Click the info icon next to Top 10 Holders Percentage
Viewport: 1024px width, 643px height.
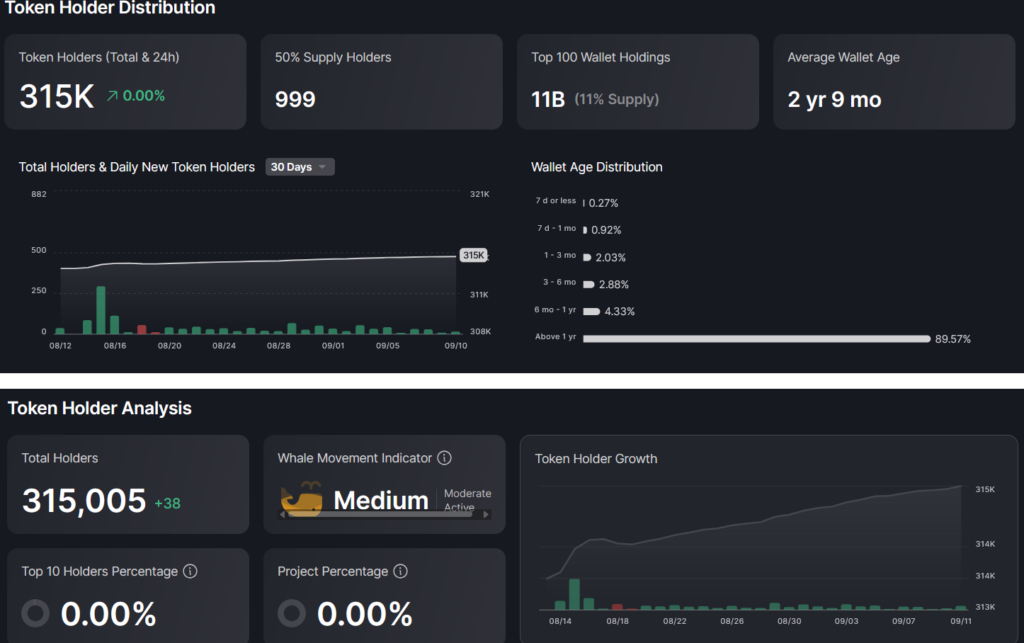[x=190, y=571]
